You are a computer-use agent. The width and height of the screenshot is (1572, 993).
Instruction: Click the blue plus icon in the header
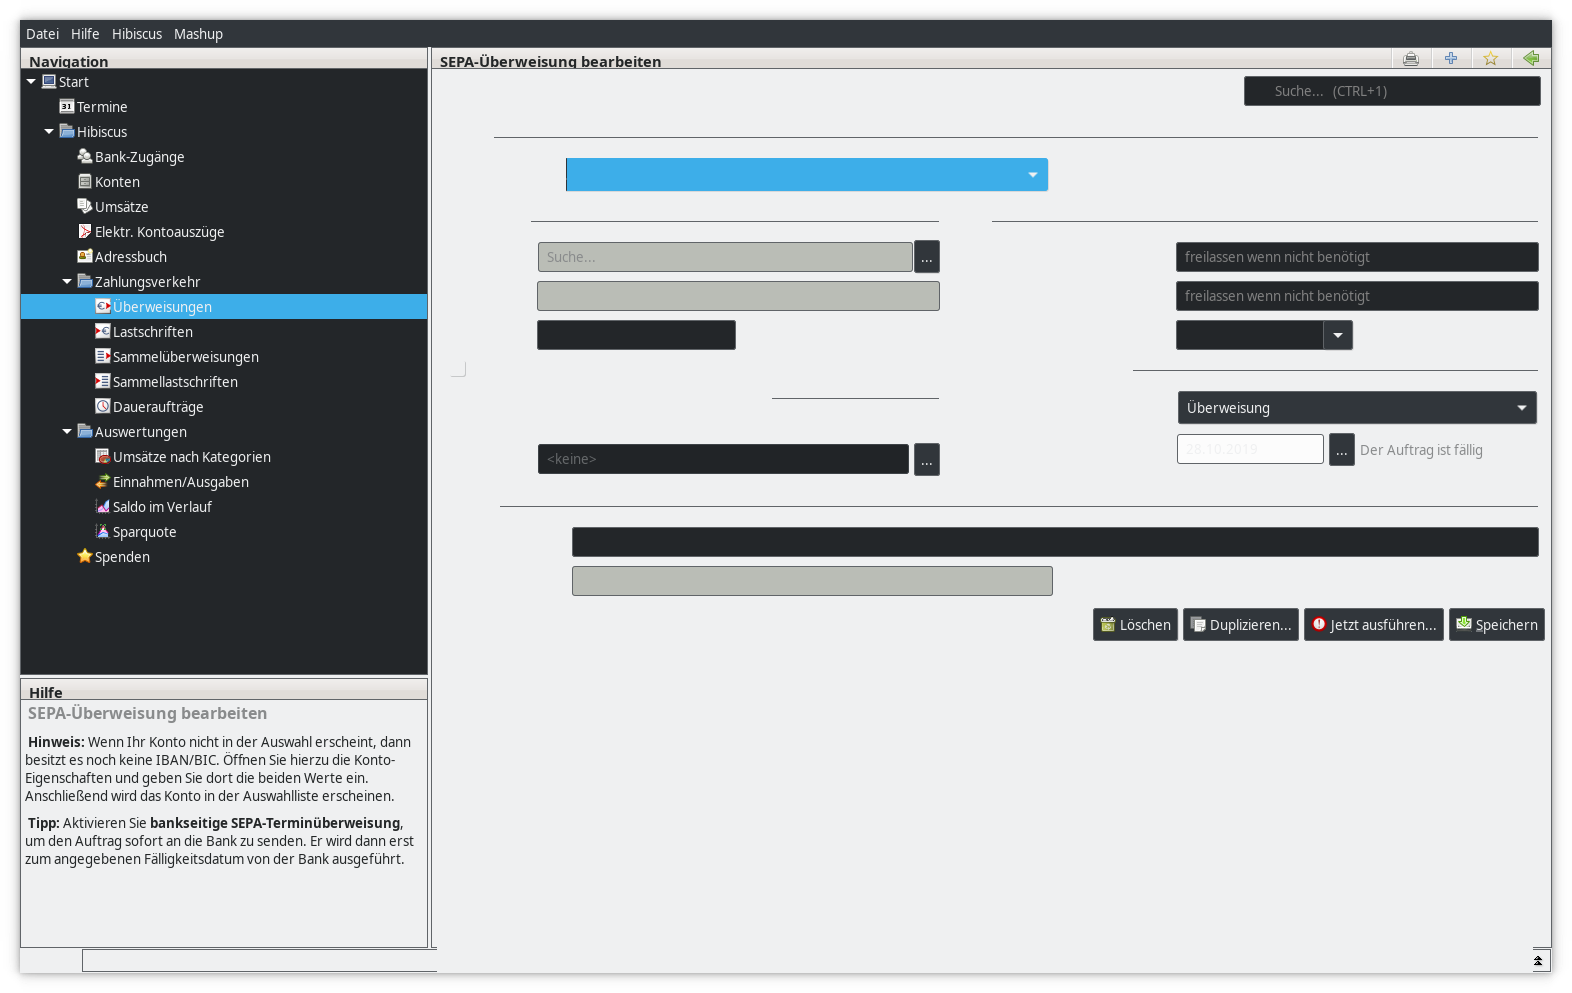[1450, 59]
